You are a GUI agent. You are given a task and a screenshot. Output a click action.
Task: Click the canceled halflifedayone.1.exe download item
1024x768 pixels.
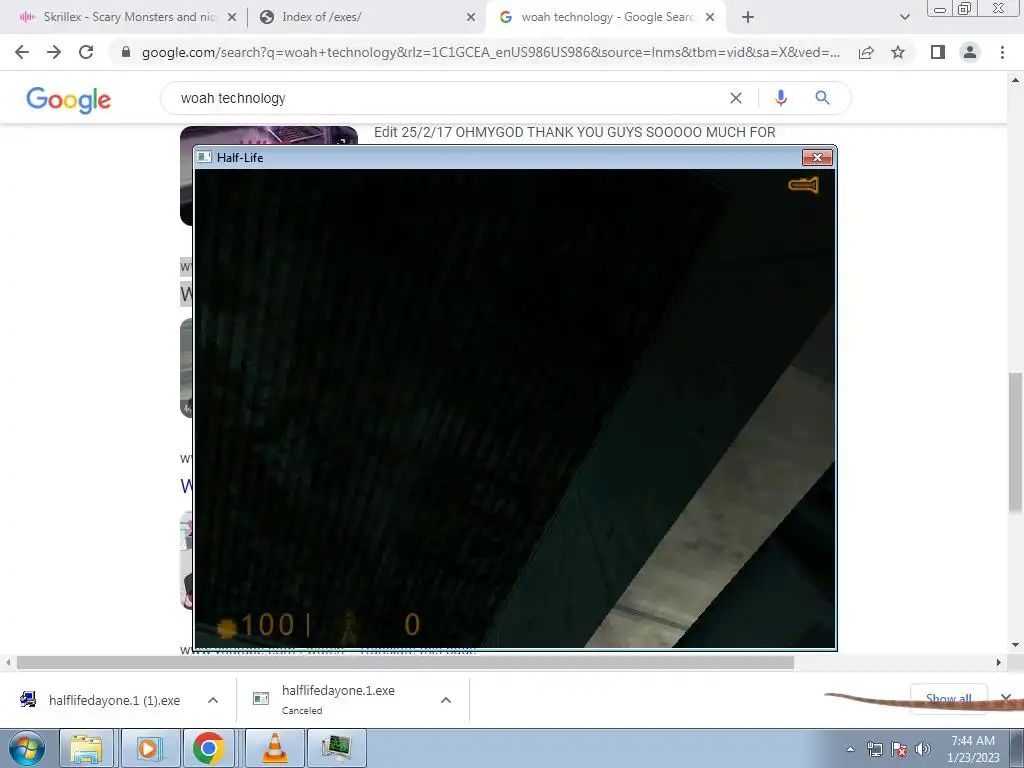[338, 699]
